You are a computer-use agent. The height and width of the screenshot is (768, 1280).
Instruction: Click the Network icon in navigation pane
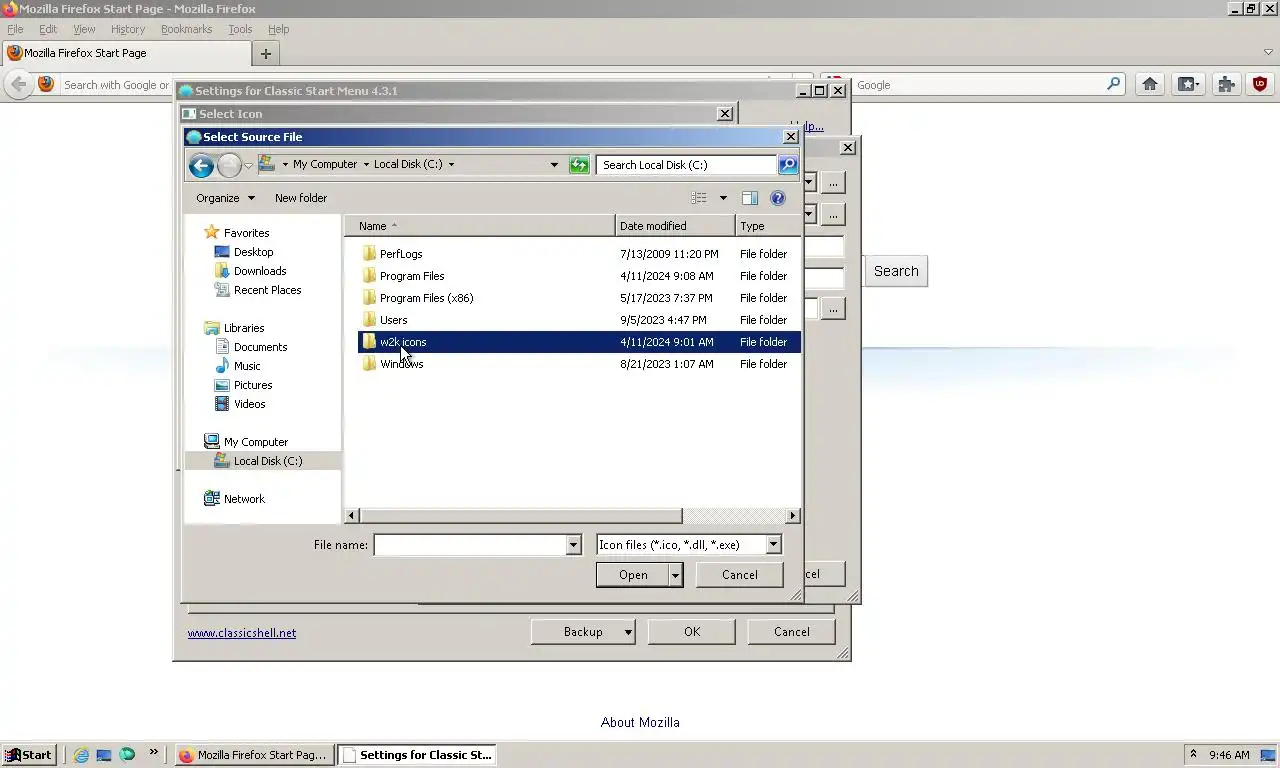coord(211,499)
